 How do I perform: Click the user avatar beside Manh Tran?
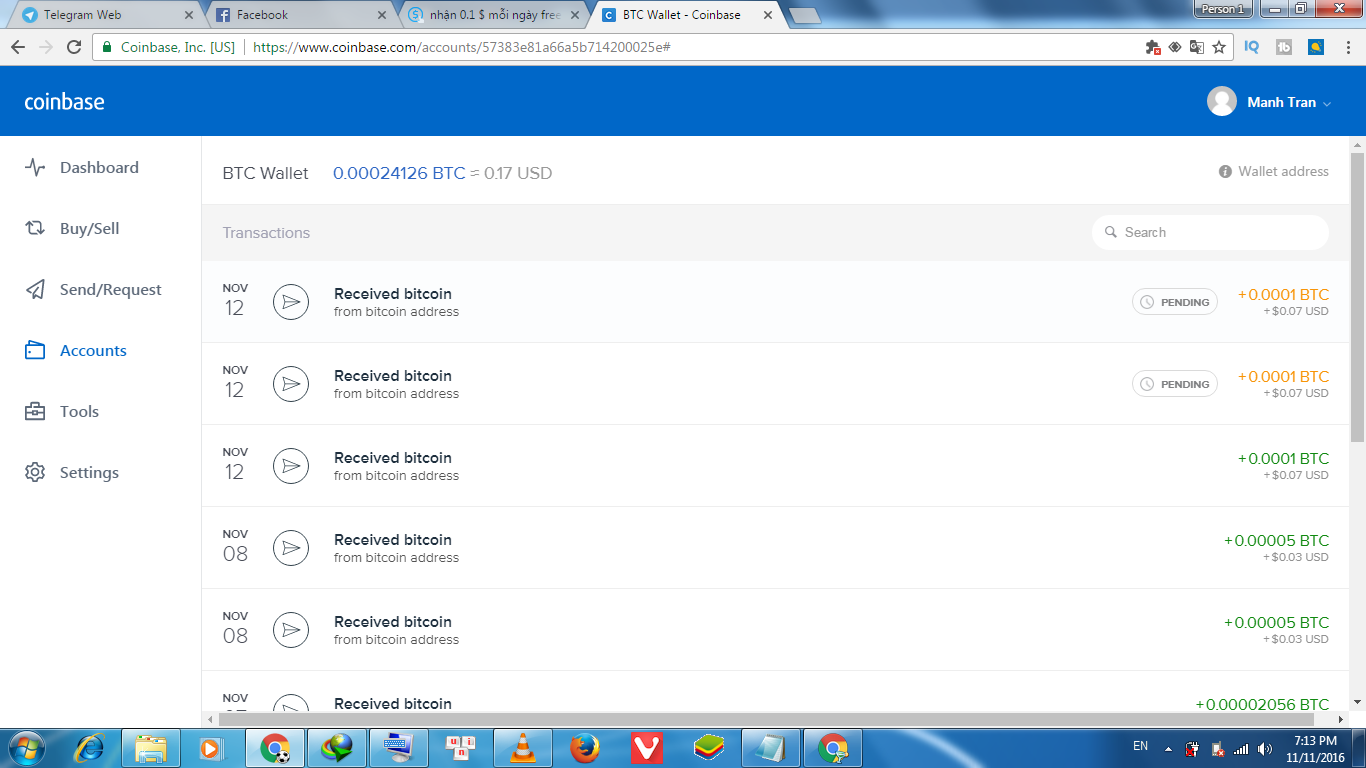pyautogui.click(x=1222, y=102)
